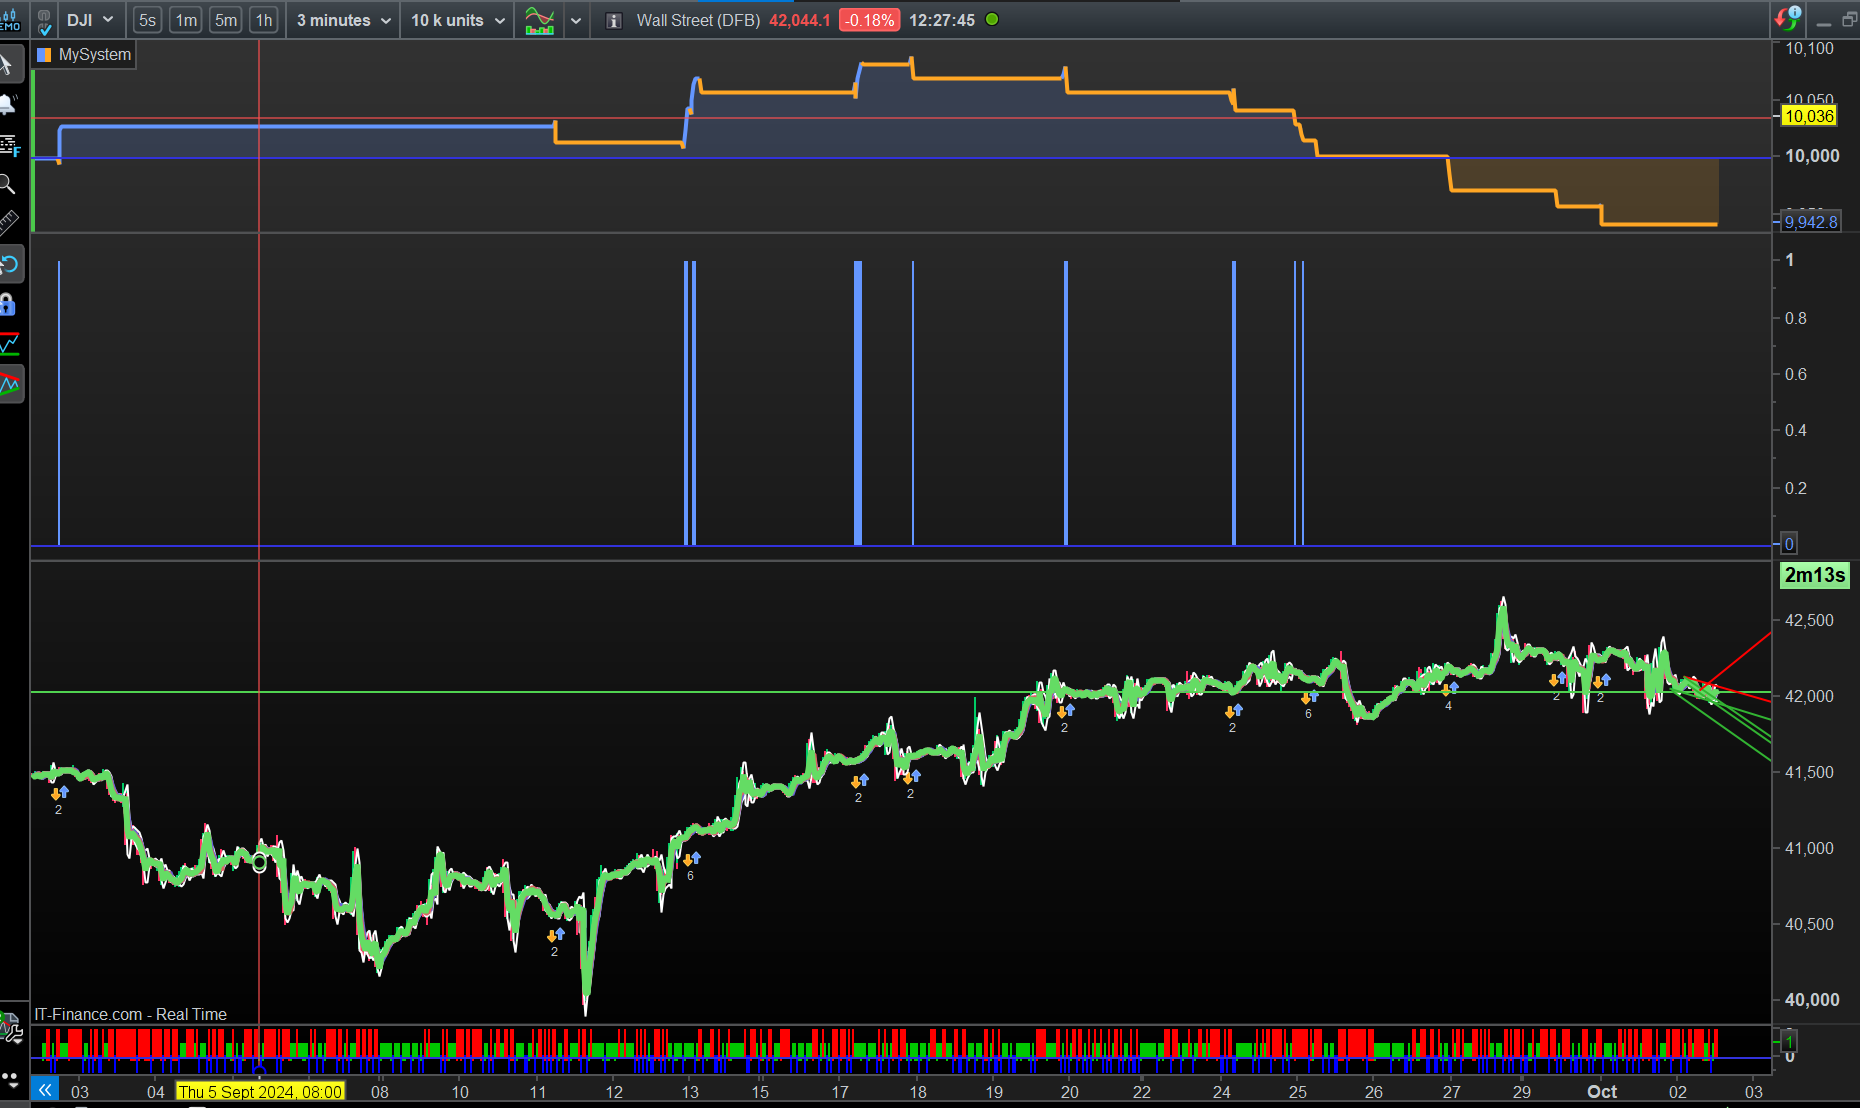Screen dimensions: 1860x1108
Task: Click the green connection status dot
Action: [x=992, y=19]
